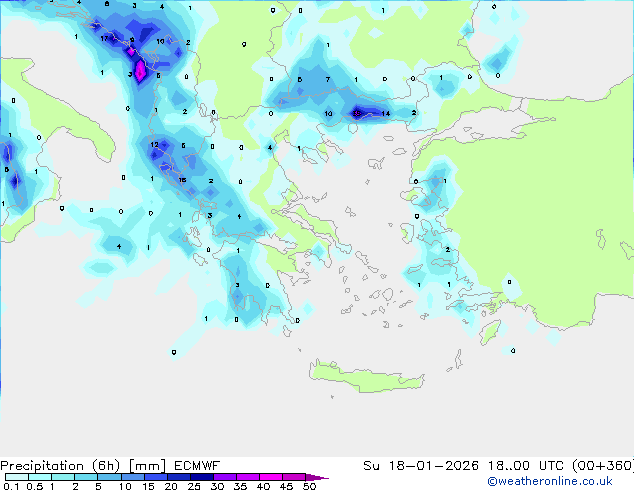Click the magenta heavy-rain core near "17"
This screenshot has width=634, height=490.
(x=140, y=72)
